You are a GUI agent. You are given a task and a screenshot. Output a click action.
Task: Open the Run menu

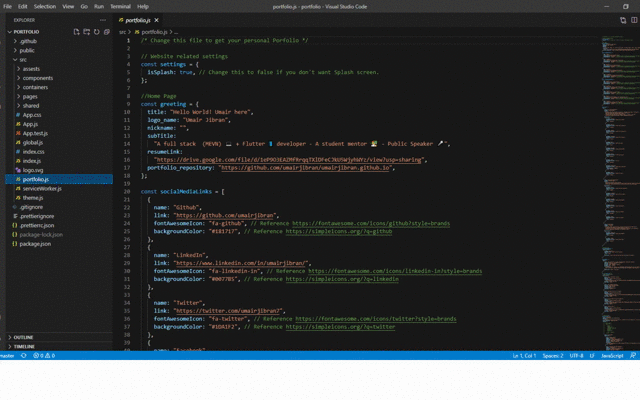(99, 7)
